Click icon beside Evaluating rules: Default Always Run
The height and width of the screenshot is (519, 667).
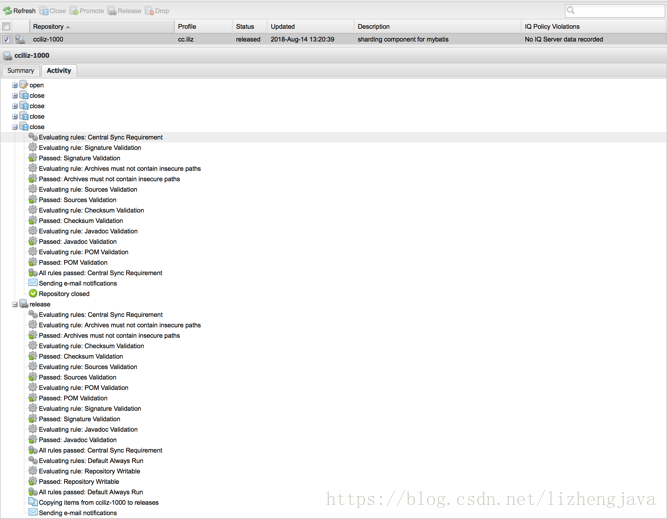(33, 460)
